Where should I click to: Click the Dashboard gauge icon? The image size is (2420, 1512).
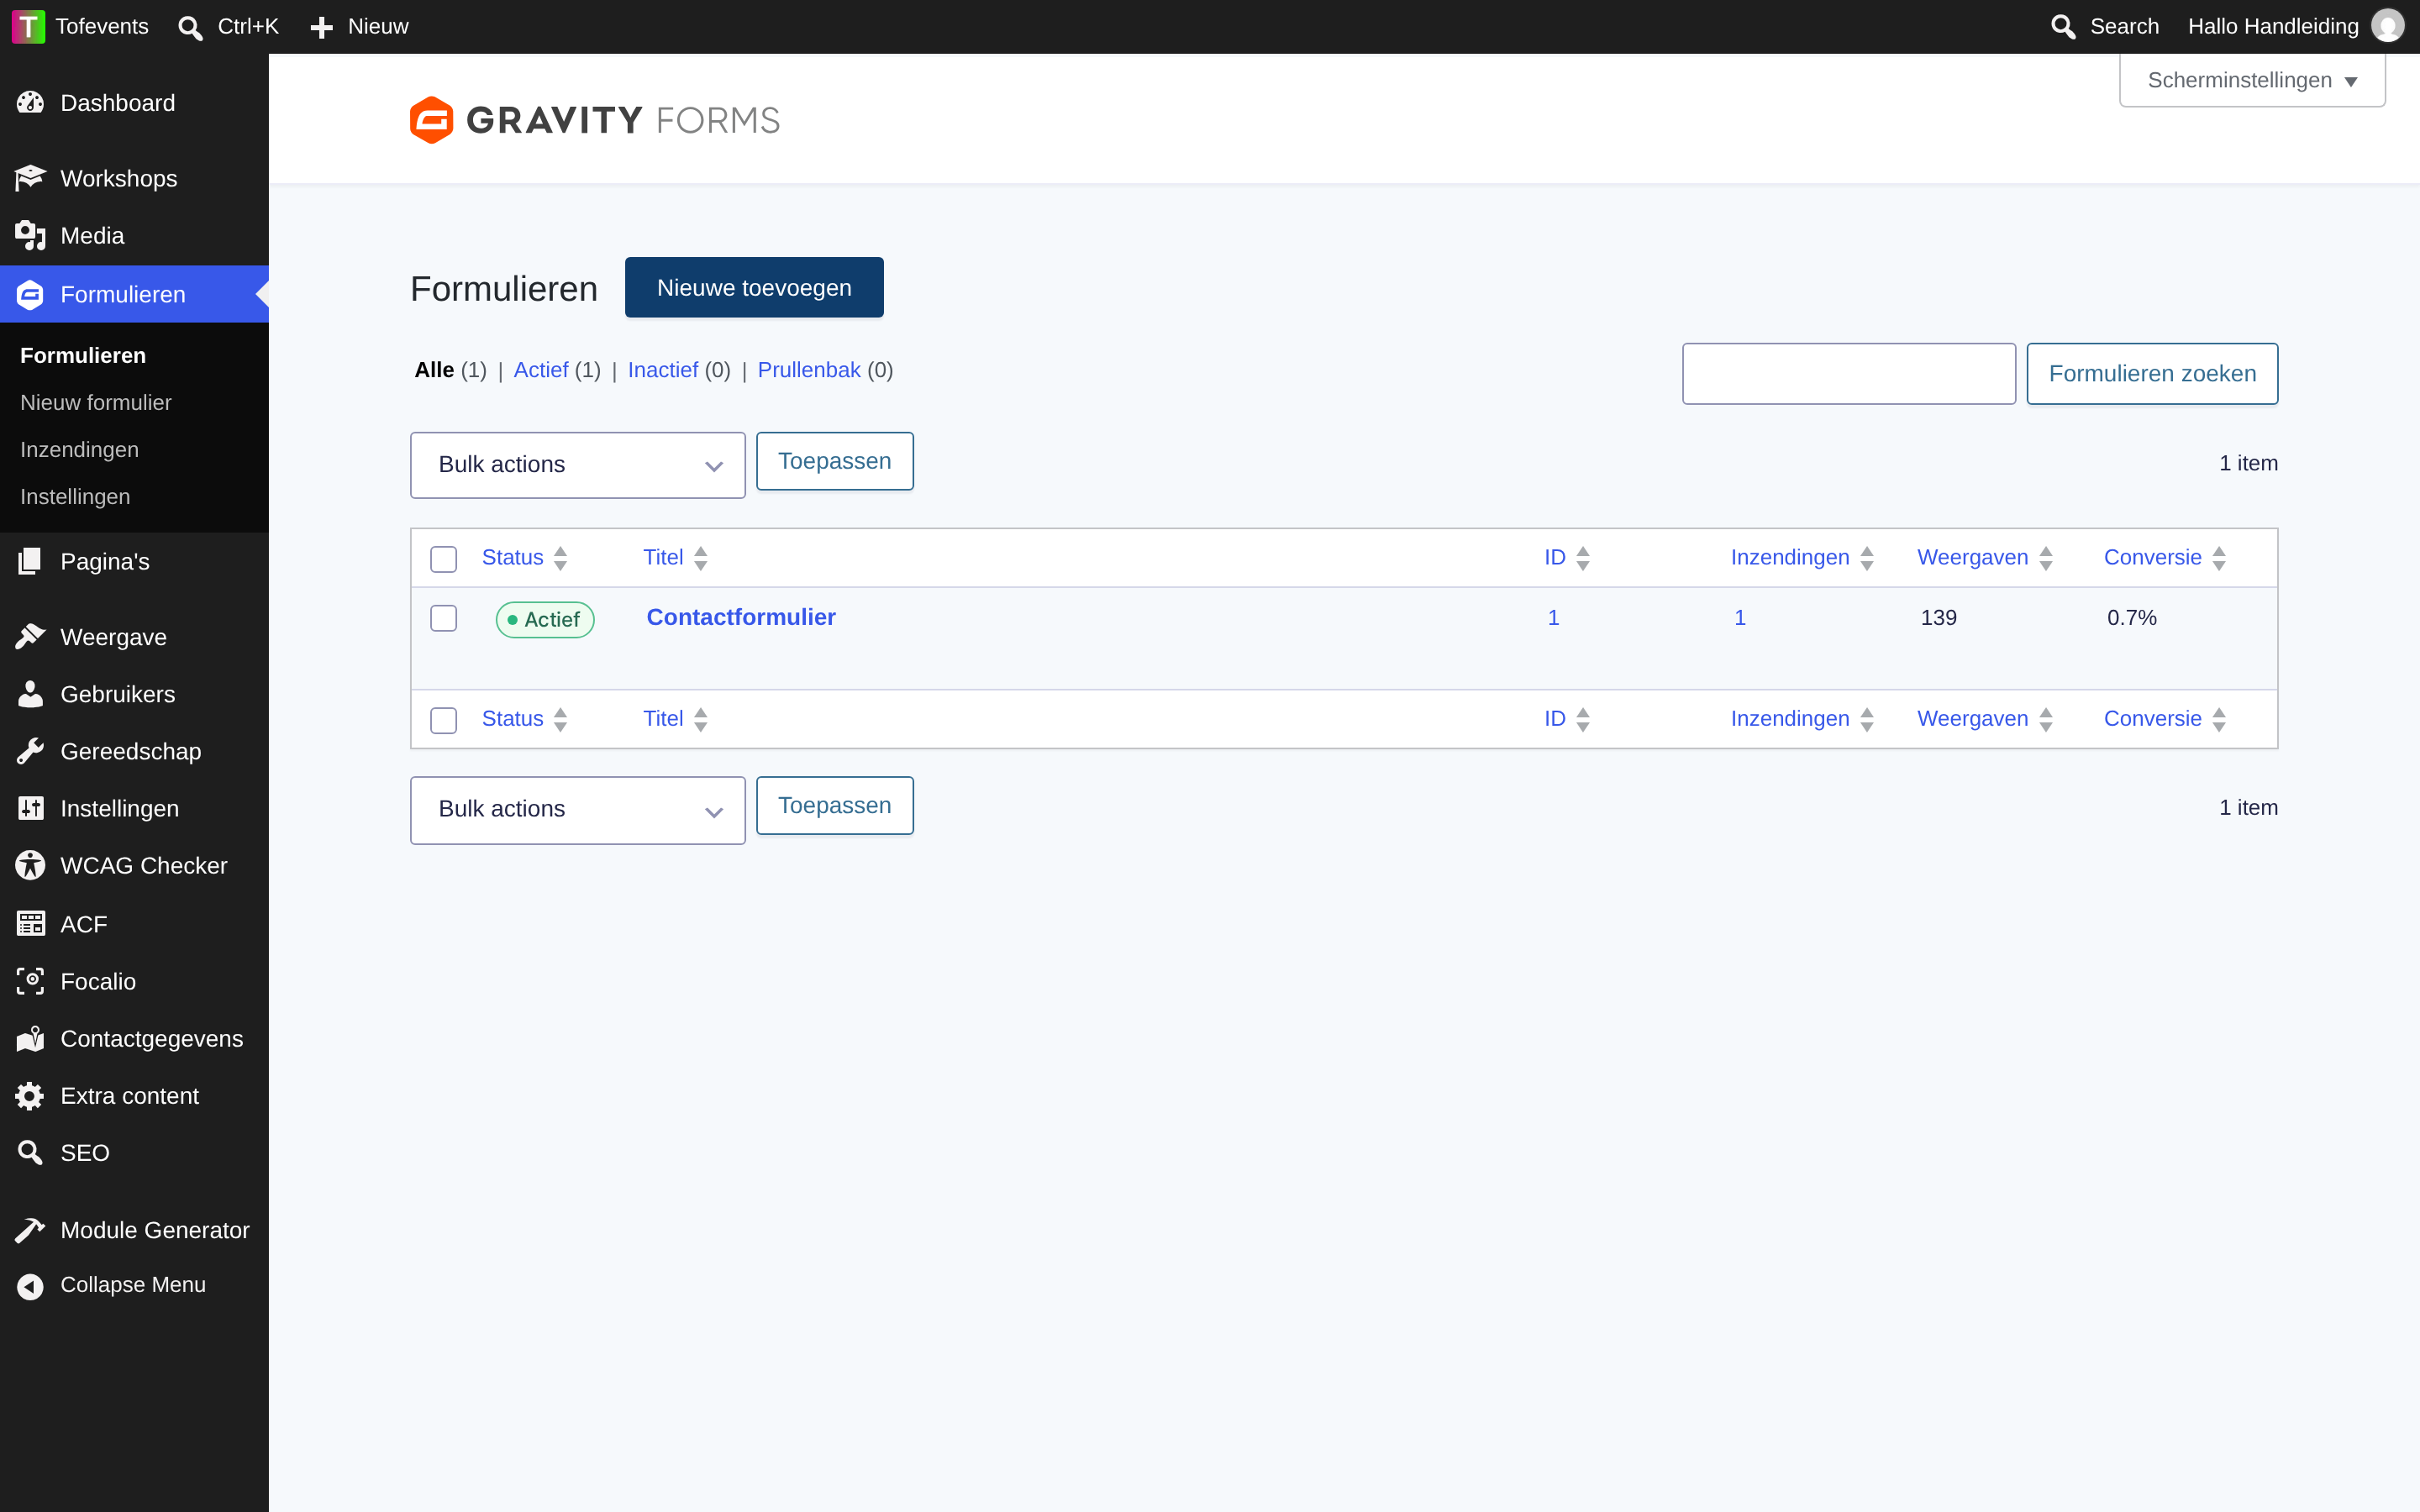tap(30, 103)
